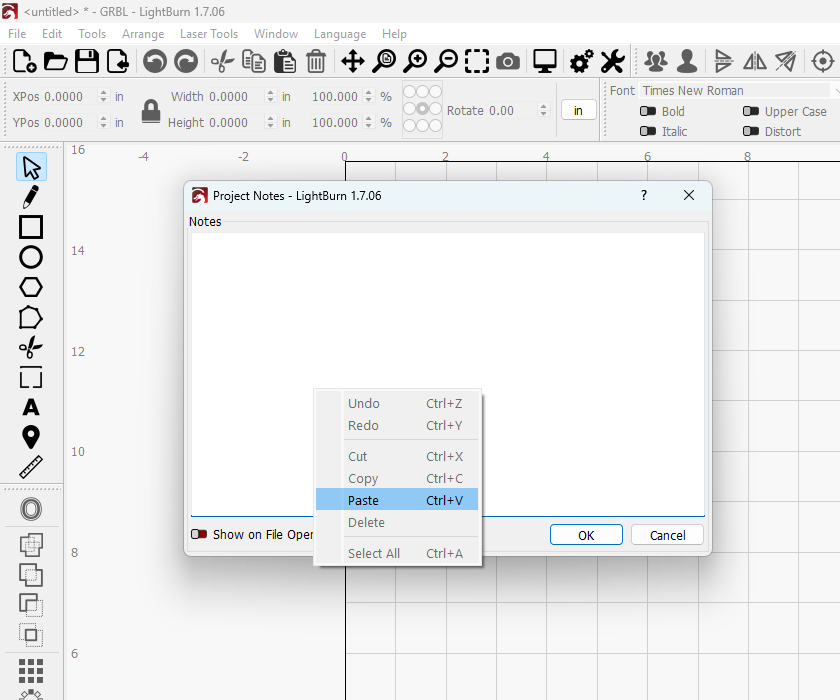
Task: Choose Select All from context menu
Action: (x=397, y=553)
